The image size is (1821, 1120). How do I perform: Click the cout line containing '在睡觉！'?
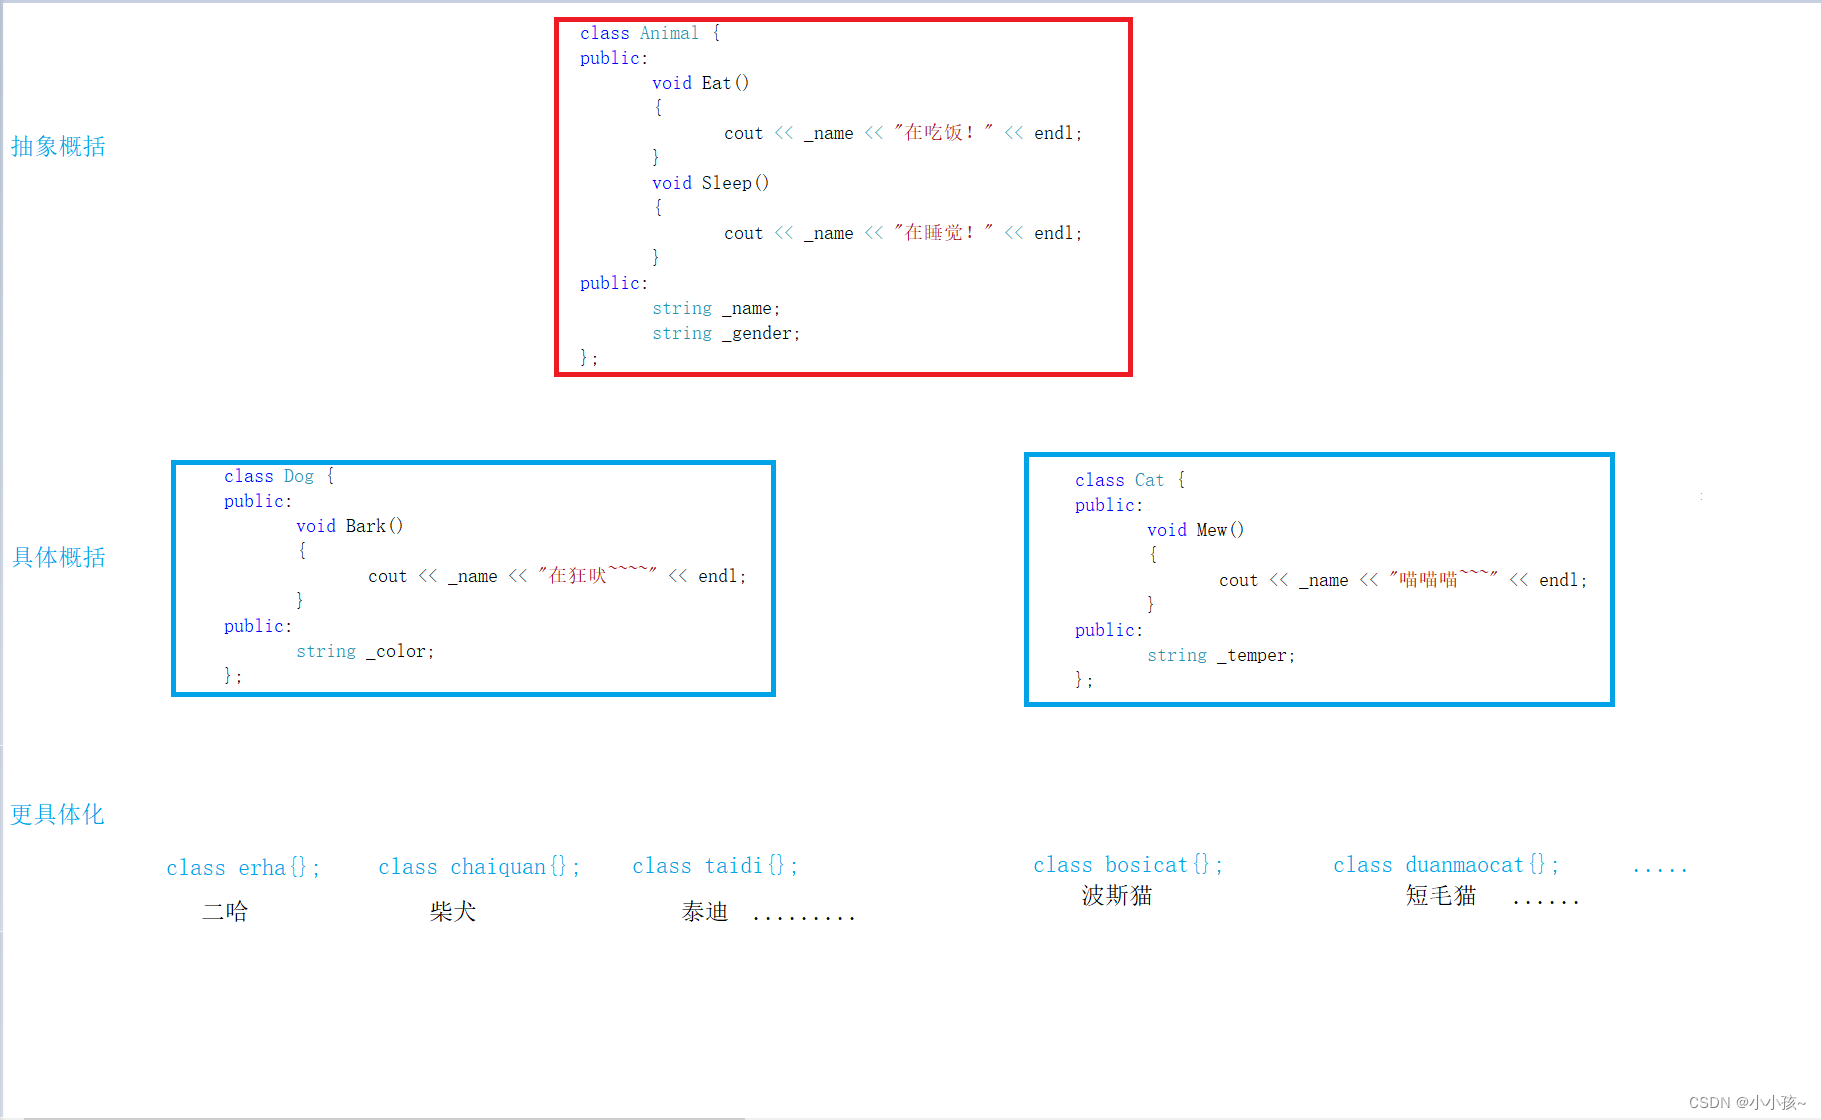pos(903,233)
